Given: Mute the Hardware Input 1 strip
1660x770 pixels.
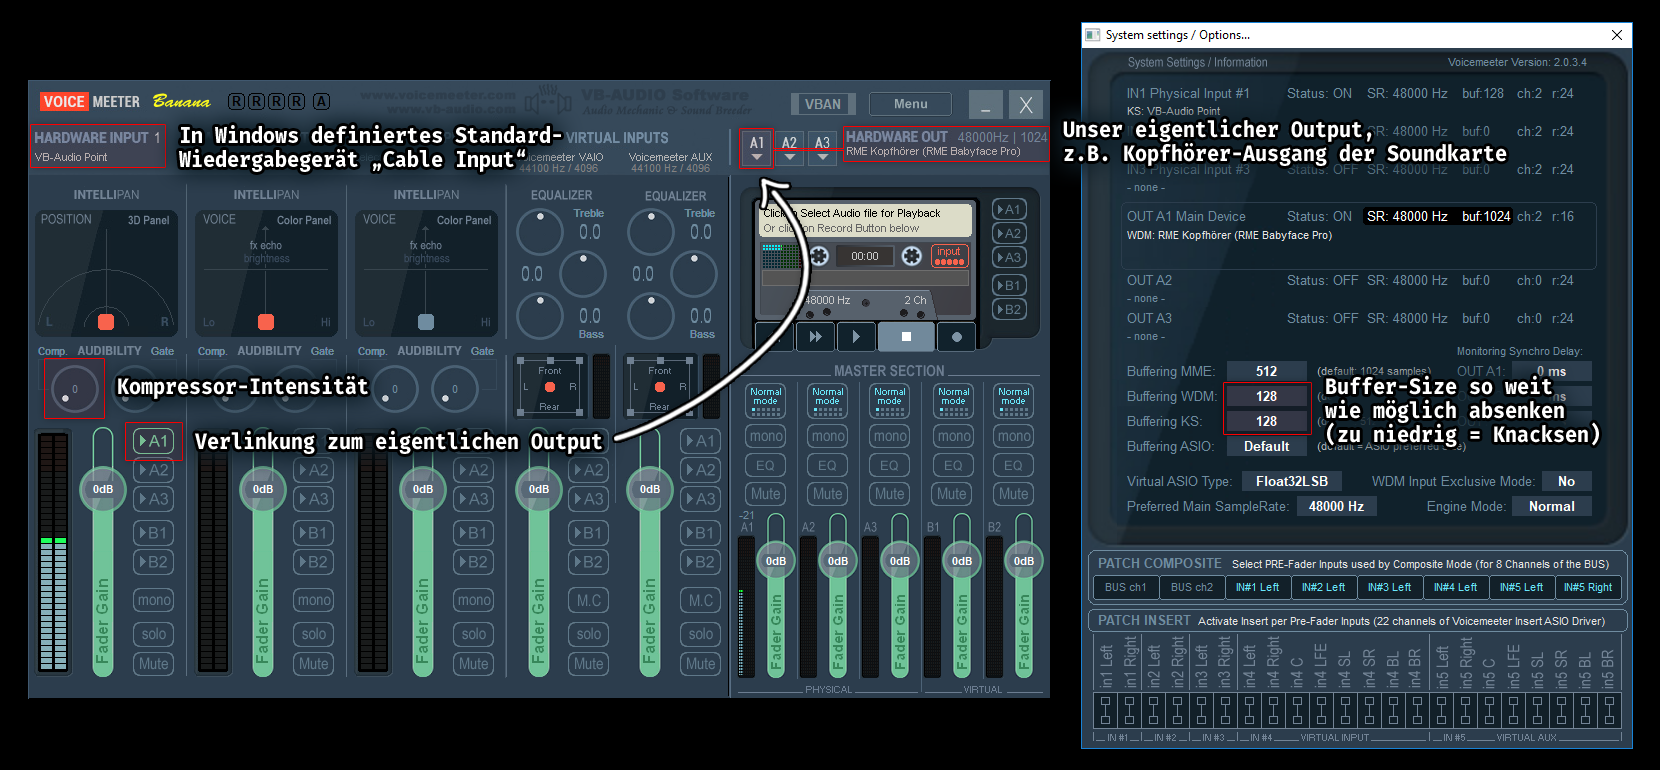Looking at the screenshot, I should pos(154,664).
